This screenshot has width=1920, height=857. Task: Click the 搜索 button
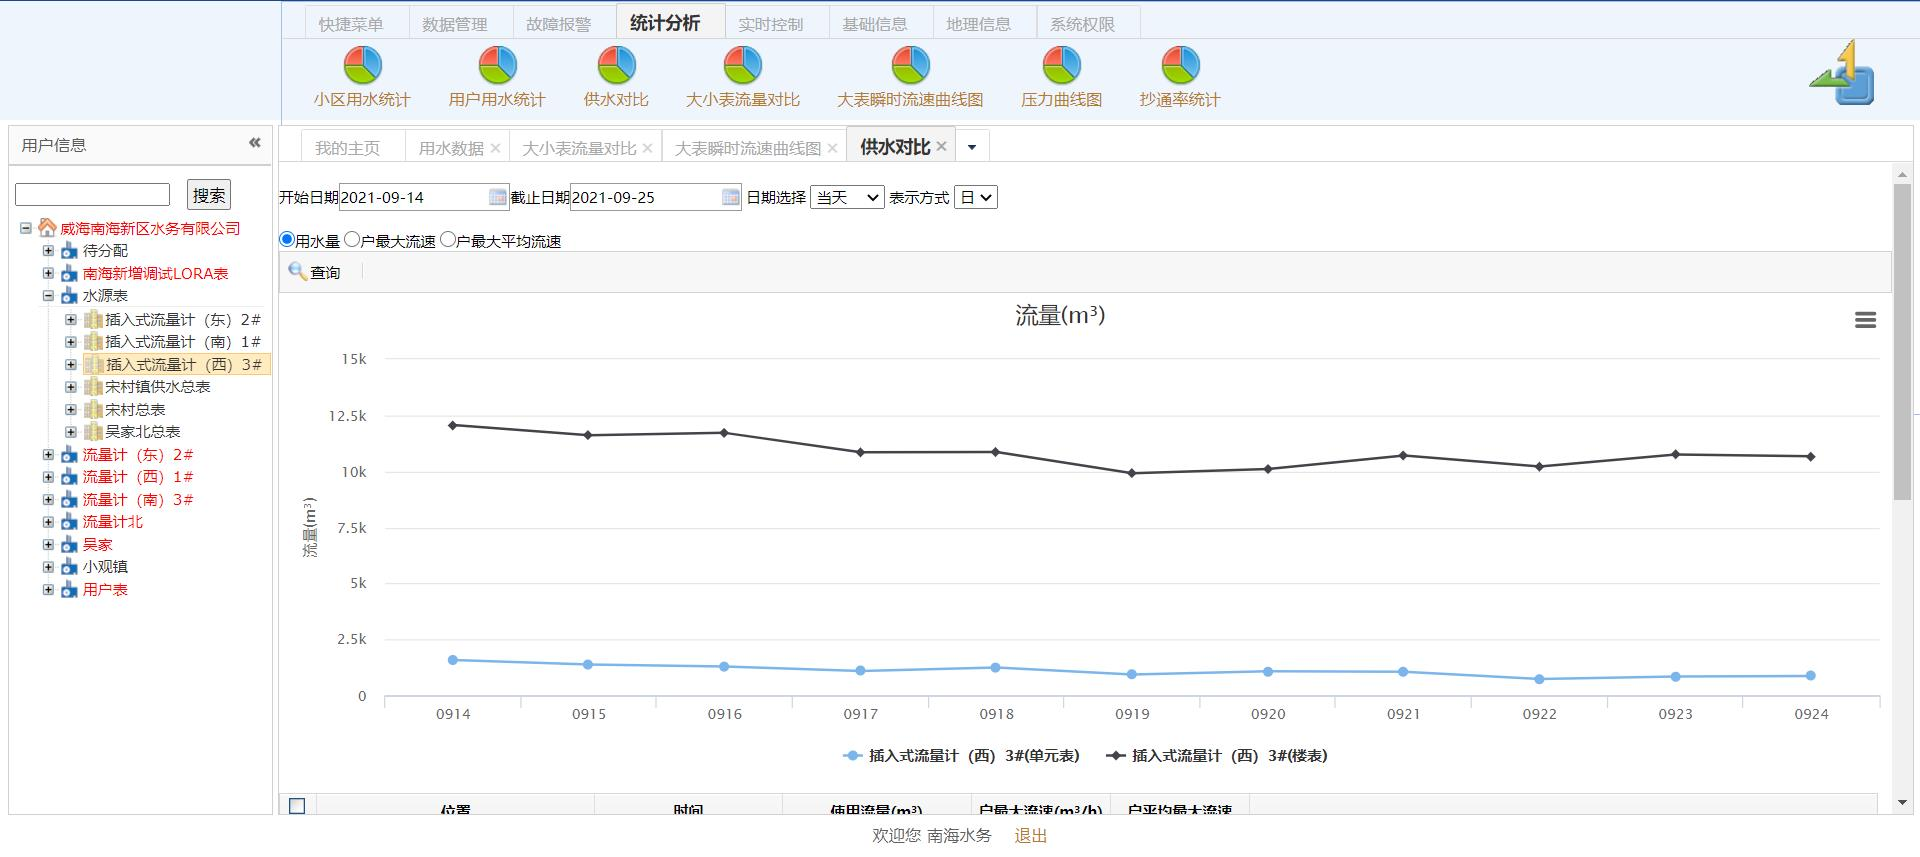[x=209, y=195]
